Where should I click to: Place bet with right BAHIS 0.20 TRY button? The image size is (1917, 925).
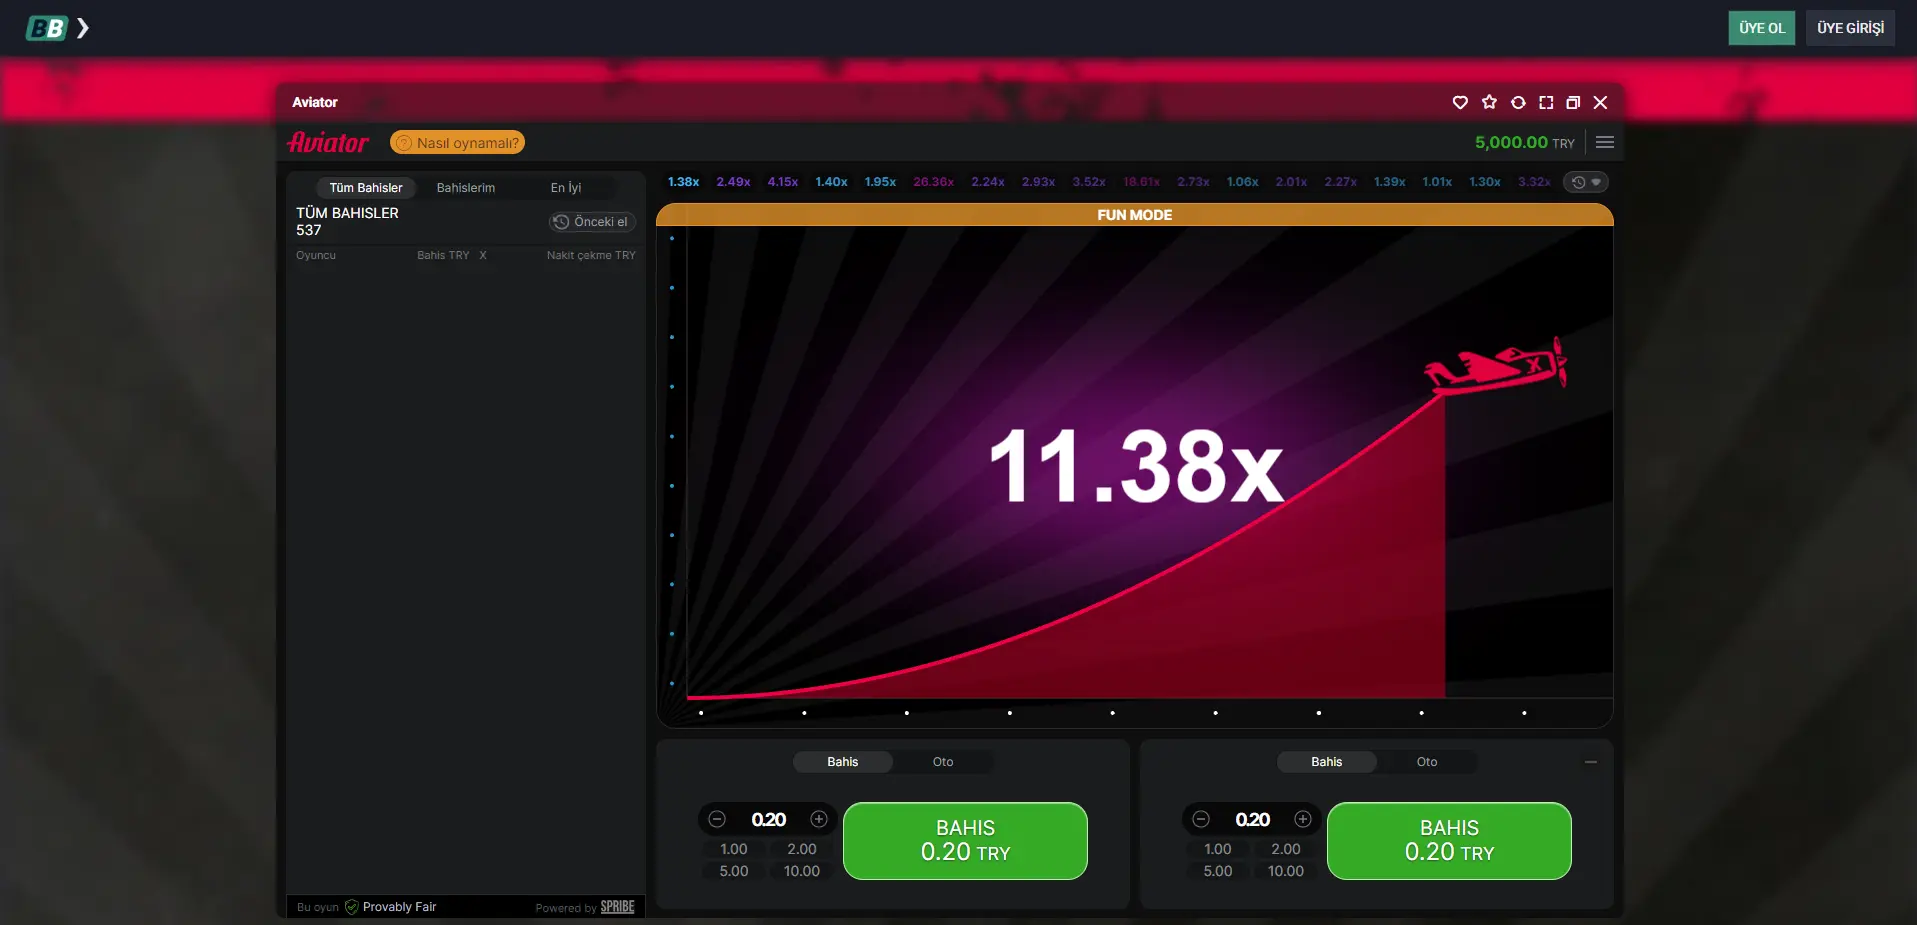pyautogui.click(x=1449, y=841)
